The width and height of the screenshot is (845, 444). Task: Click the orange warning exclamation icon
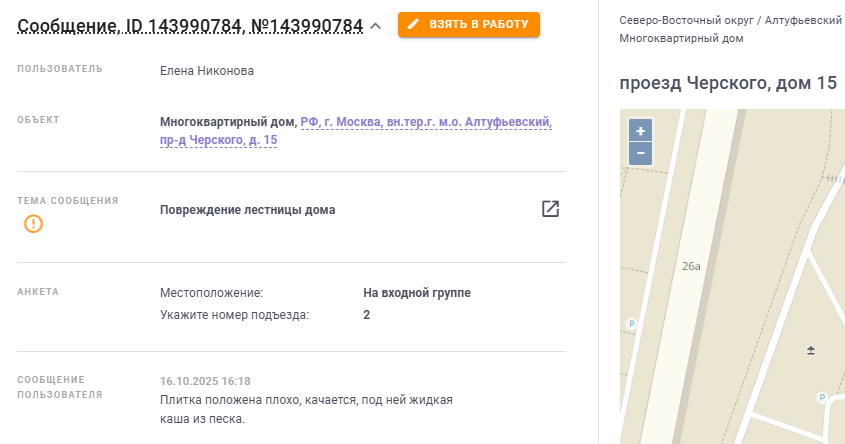click(x=34, y=224)
